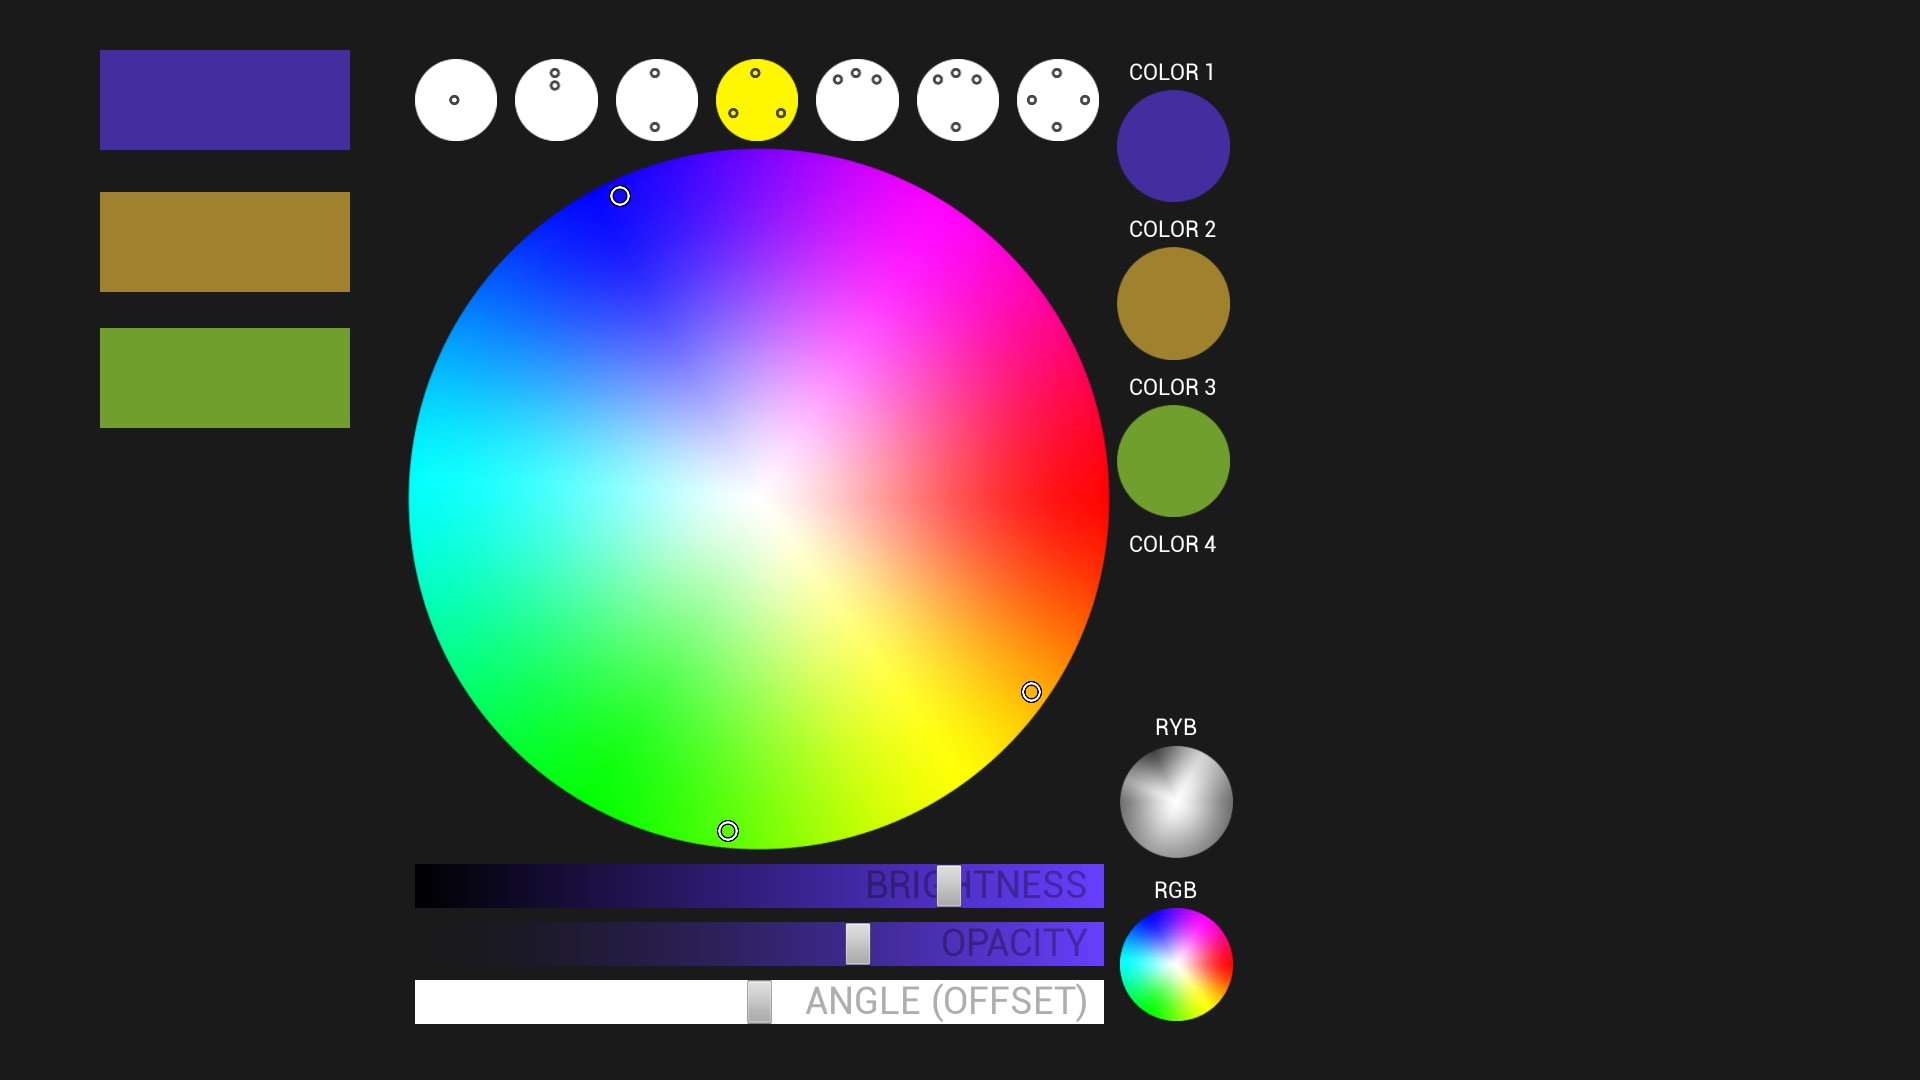Select the four-dot square tetradic harmony icon
The height and width of the screenshot is (1080, 1920).
tap(1058, 100)
